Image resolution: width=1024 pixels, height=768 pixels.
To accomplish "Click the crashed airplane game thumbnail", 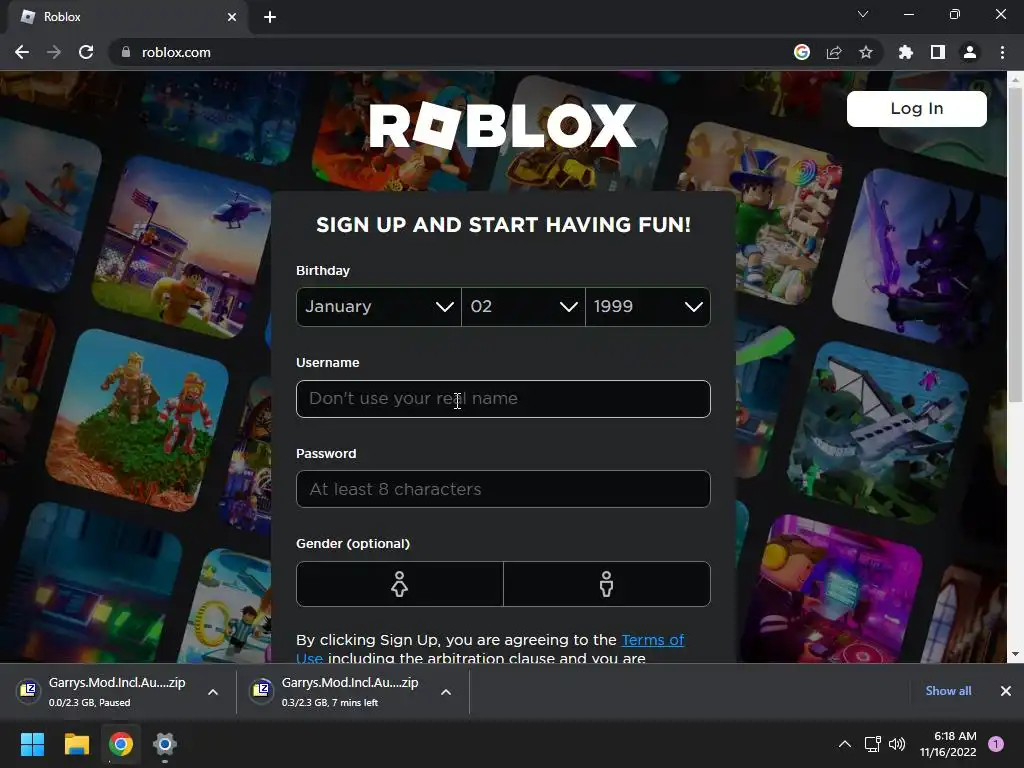I will pyautogui.click(x=880, y=432).
